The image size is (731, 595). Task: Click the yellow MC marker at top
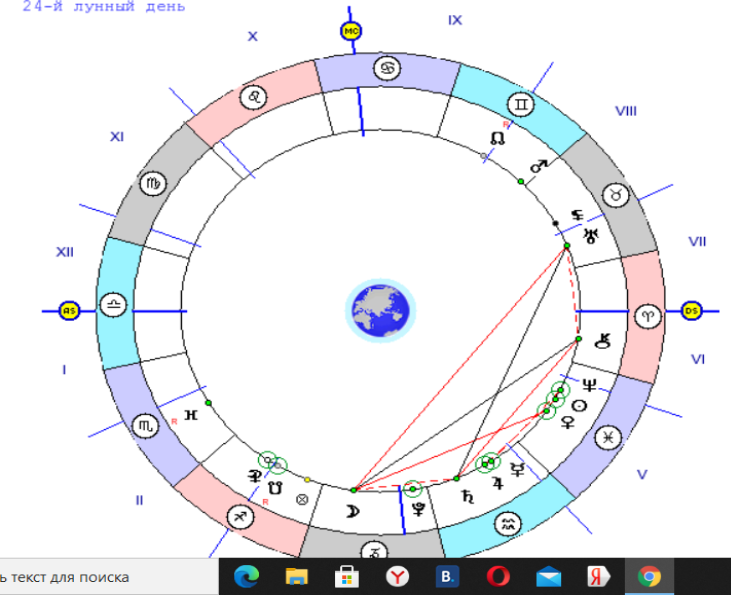[x=350, y=31]
